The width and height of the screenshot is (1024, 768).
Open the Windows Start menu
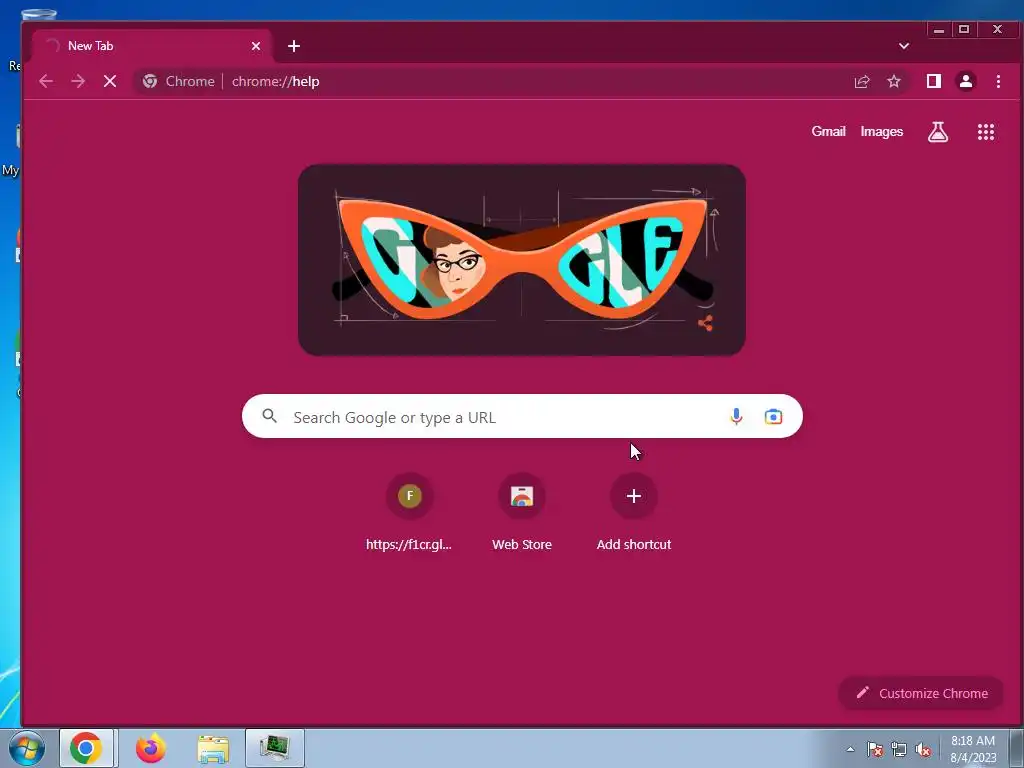[27, 748]
